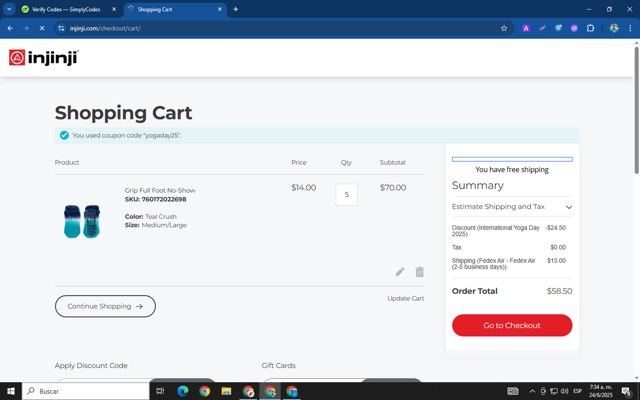Click the quantity field showing 5
640x400 pixels.
(x=347, y=195)
